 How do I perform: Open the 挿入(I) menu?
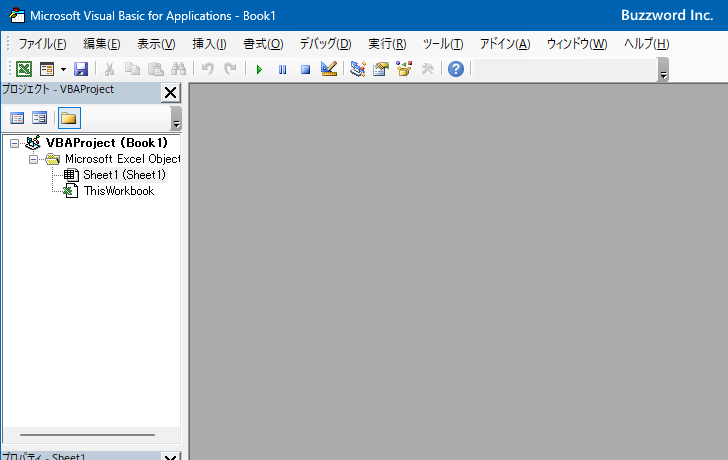pyautogui.click(x=209, y=44)
